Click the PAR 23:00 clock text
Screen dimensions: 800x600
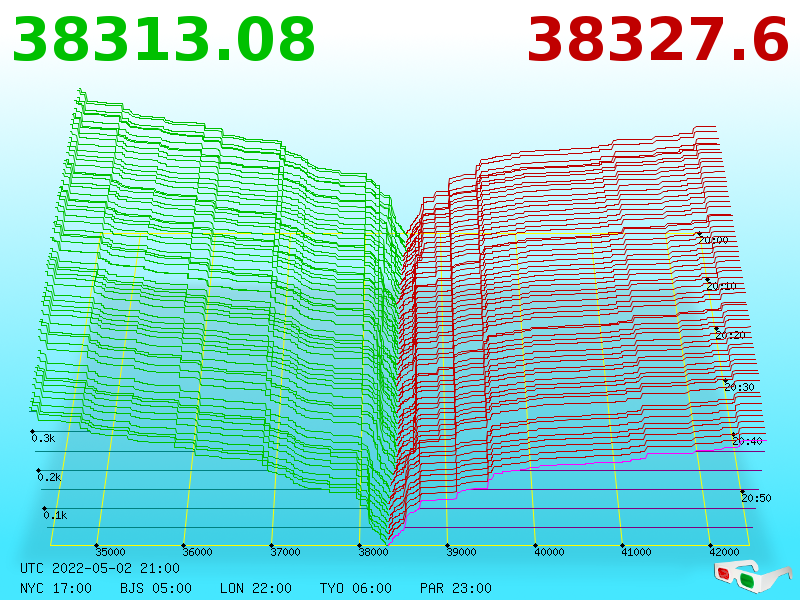click(456, 588)
